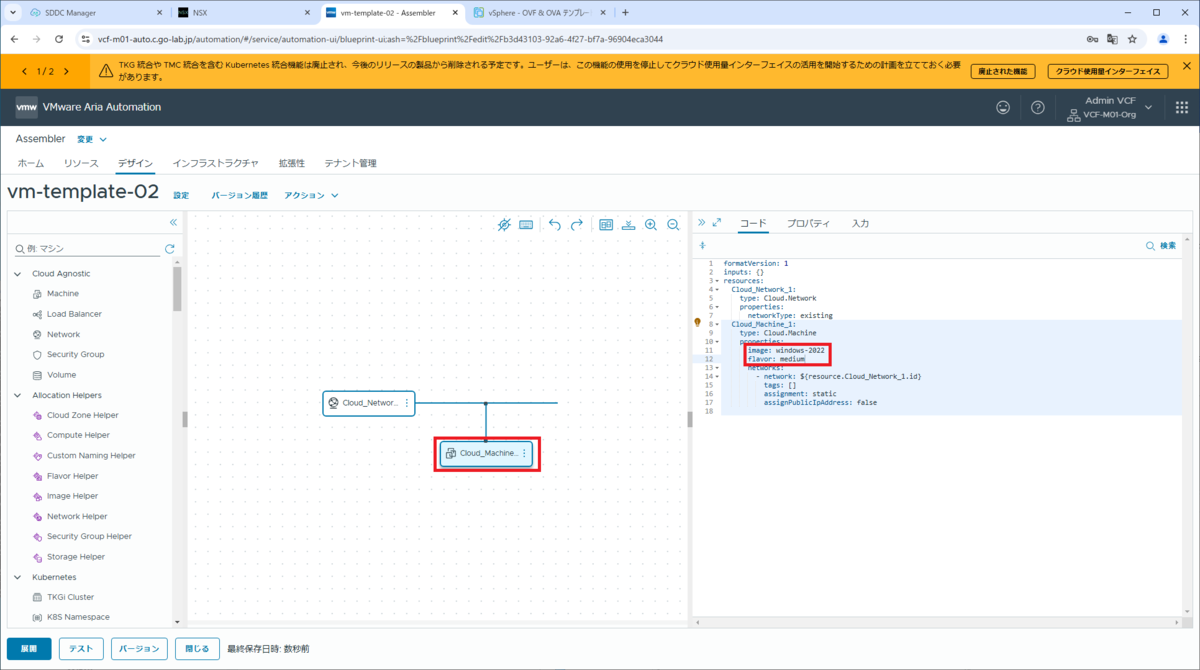The image size is (1200, 670).
Task: Zoom in on the design canvas
Action: 651,225
